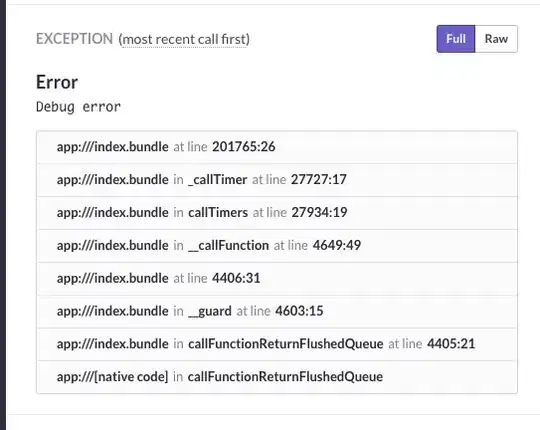Click line number 27934:19 in the callTimers frame
The height and width of the screenshot is (430, 540).
[x=319, y=213]
